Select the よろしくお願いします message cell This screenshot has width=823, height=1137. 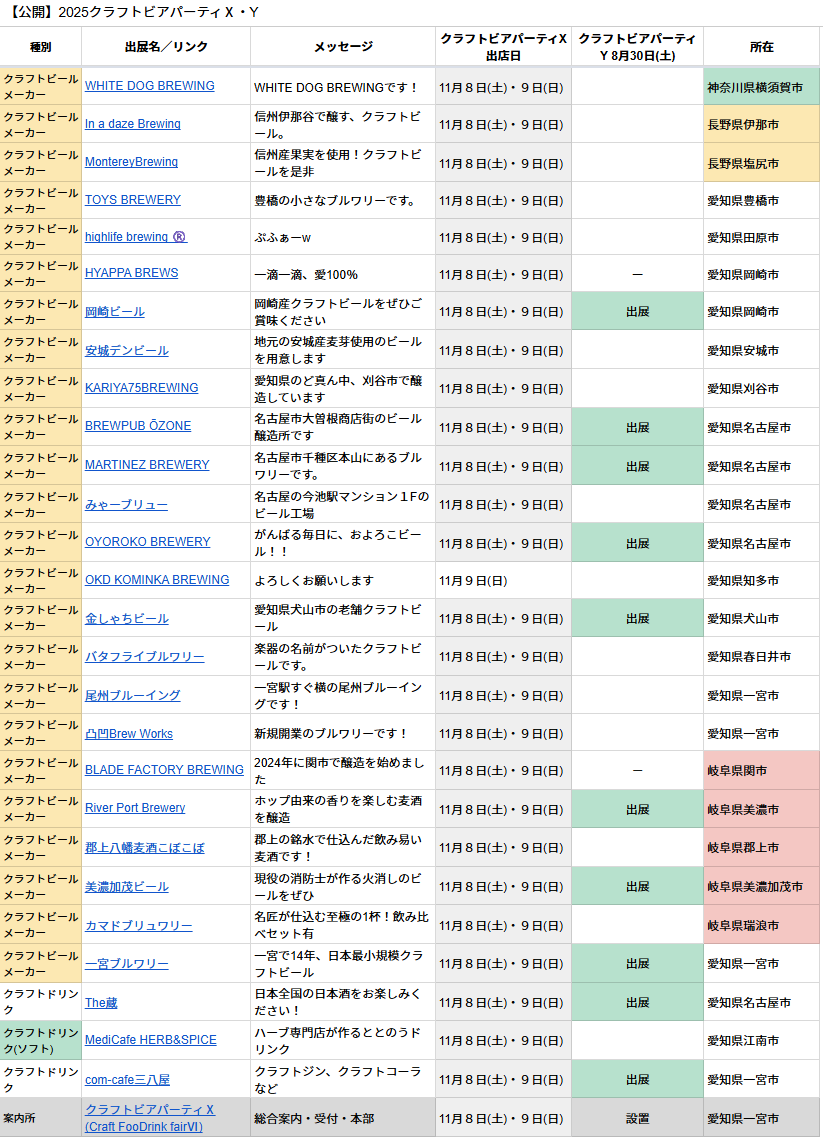[x=343, y=581]
